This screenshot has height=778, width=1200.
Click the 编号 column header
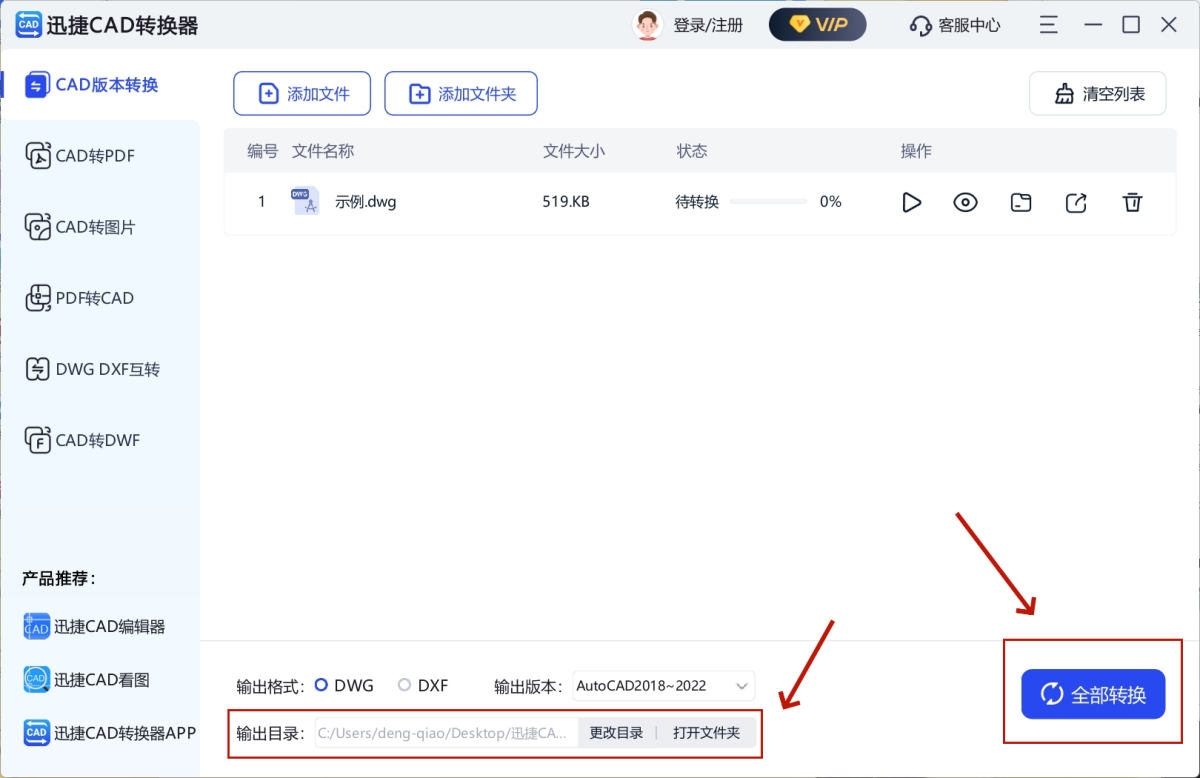[263, 151]
